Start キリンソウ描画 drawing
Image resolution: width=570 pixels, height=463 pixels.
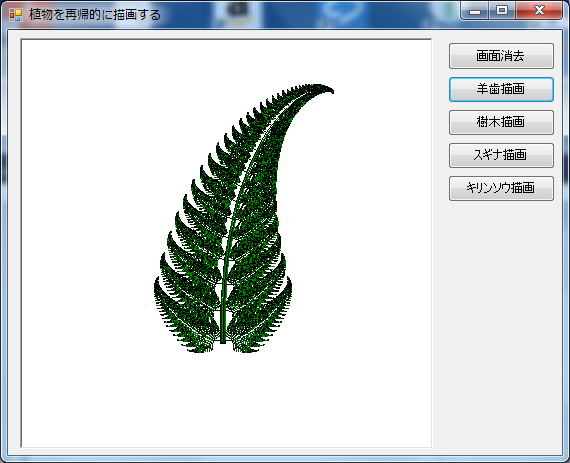501,188
